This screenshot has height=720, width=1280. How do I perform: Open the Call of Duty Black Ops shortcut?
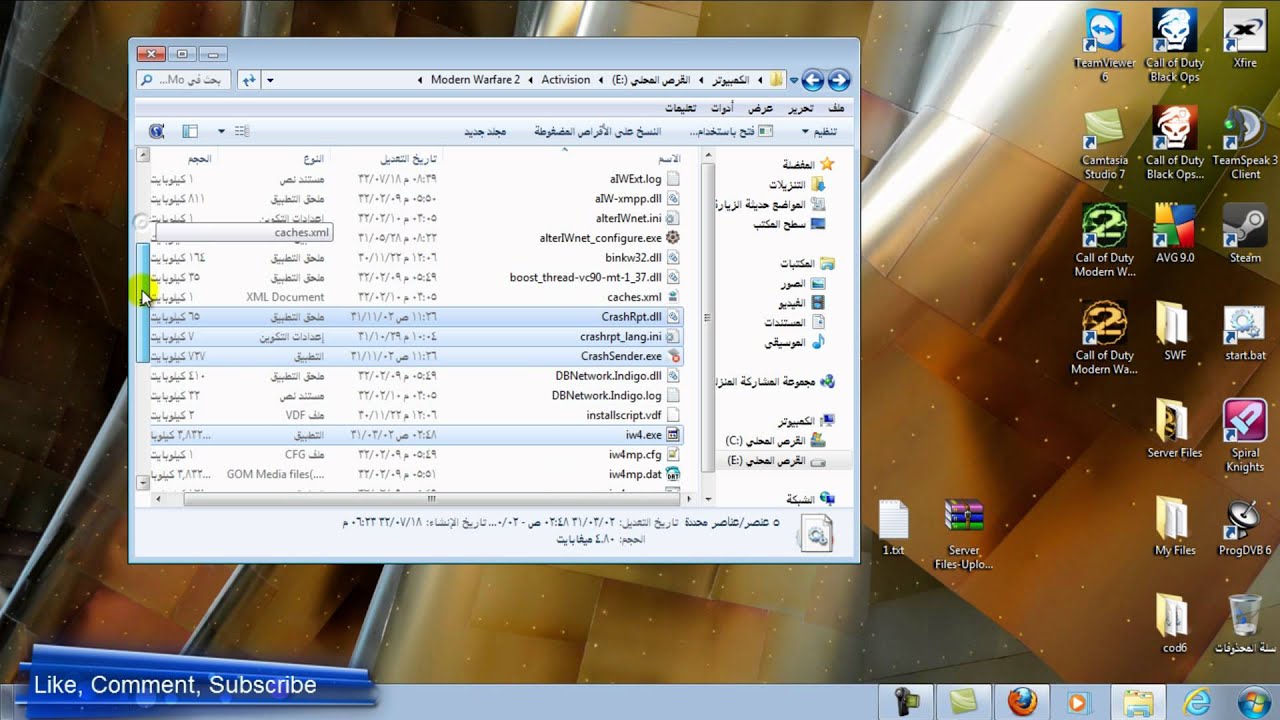click(1175, 46)
